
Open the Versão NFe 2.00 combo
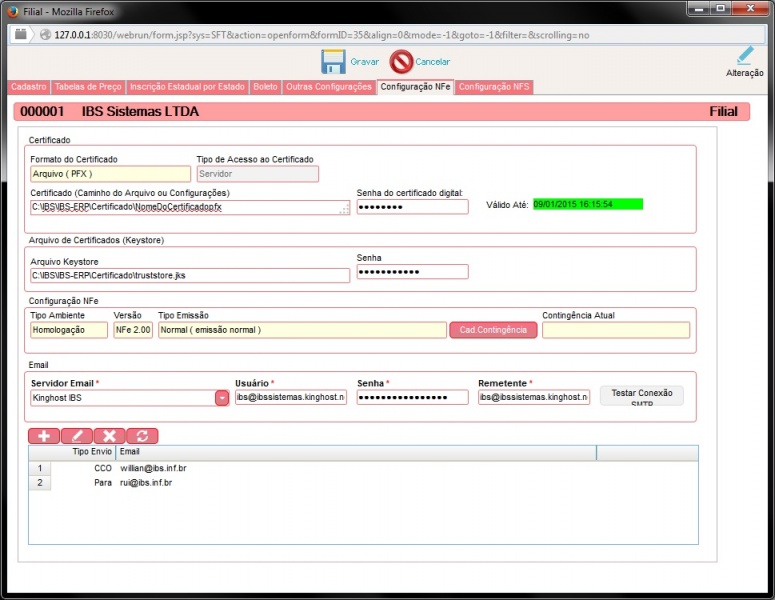click(133, 330)
